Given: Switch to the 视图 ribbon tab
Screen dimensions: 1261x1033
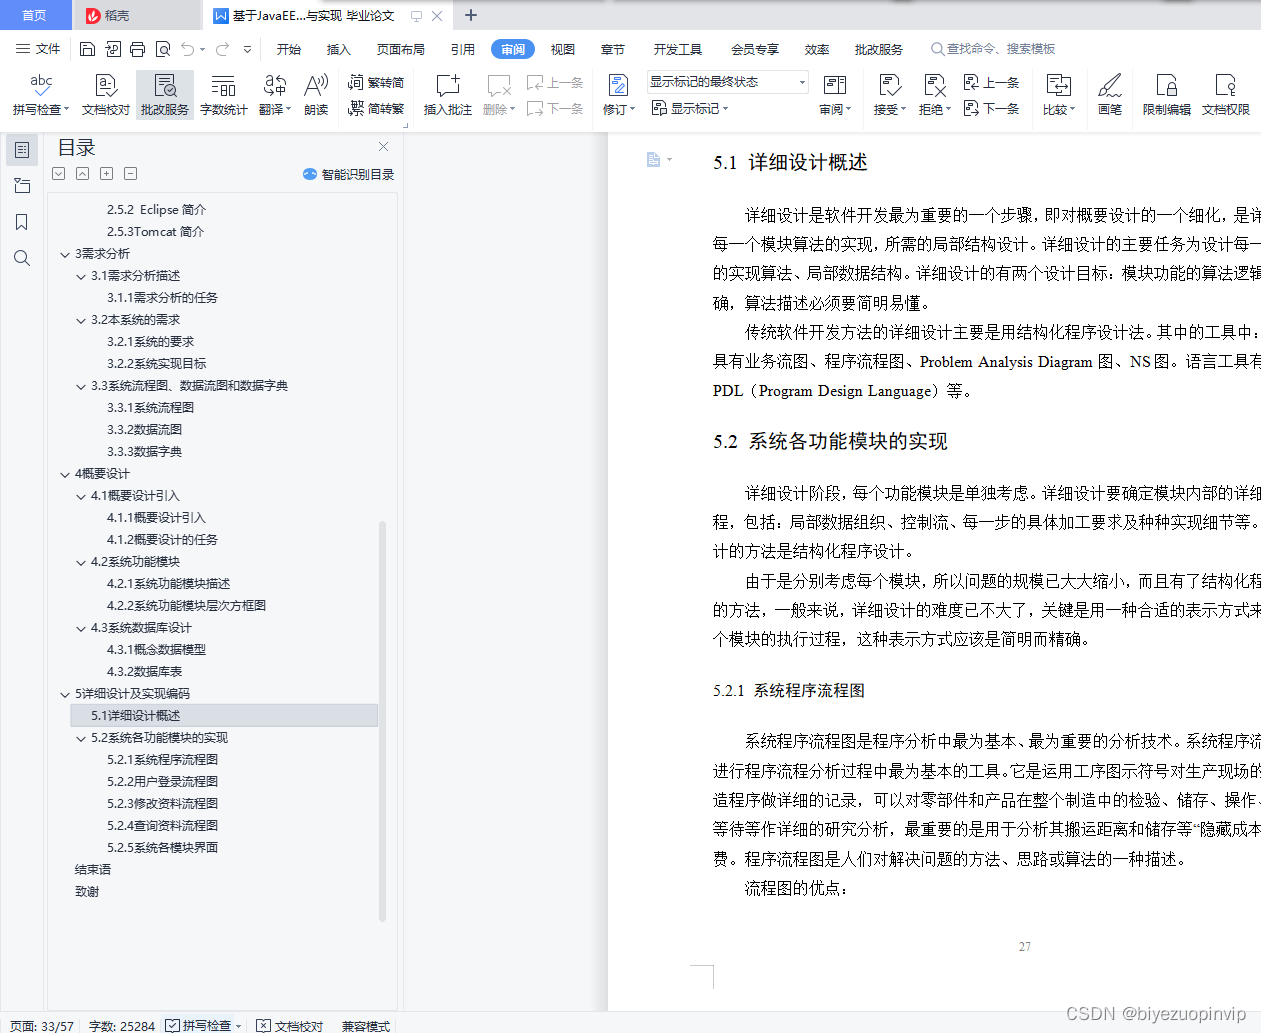Looking at the screenshot, I should point(563,49).
